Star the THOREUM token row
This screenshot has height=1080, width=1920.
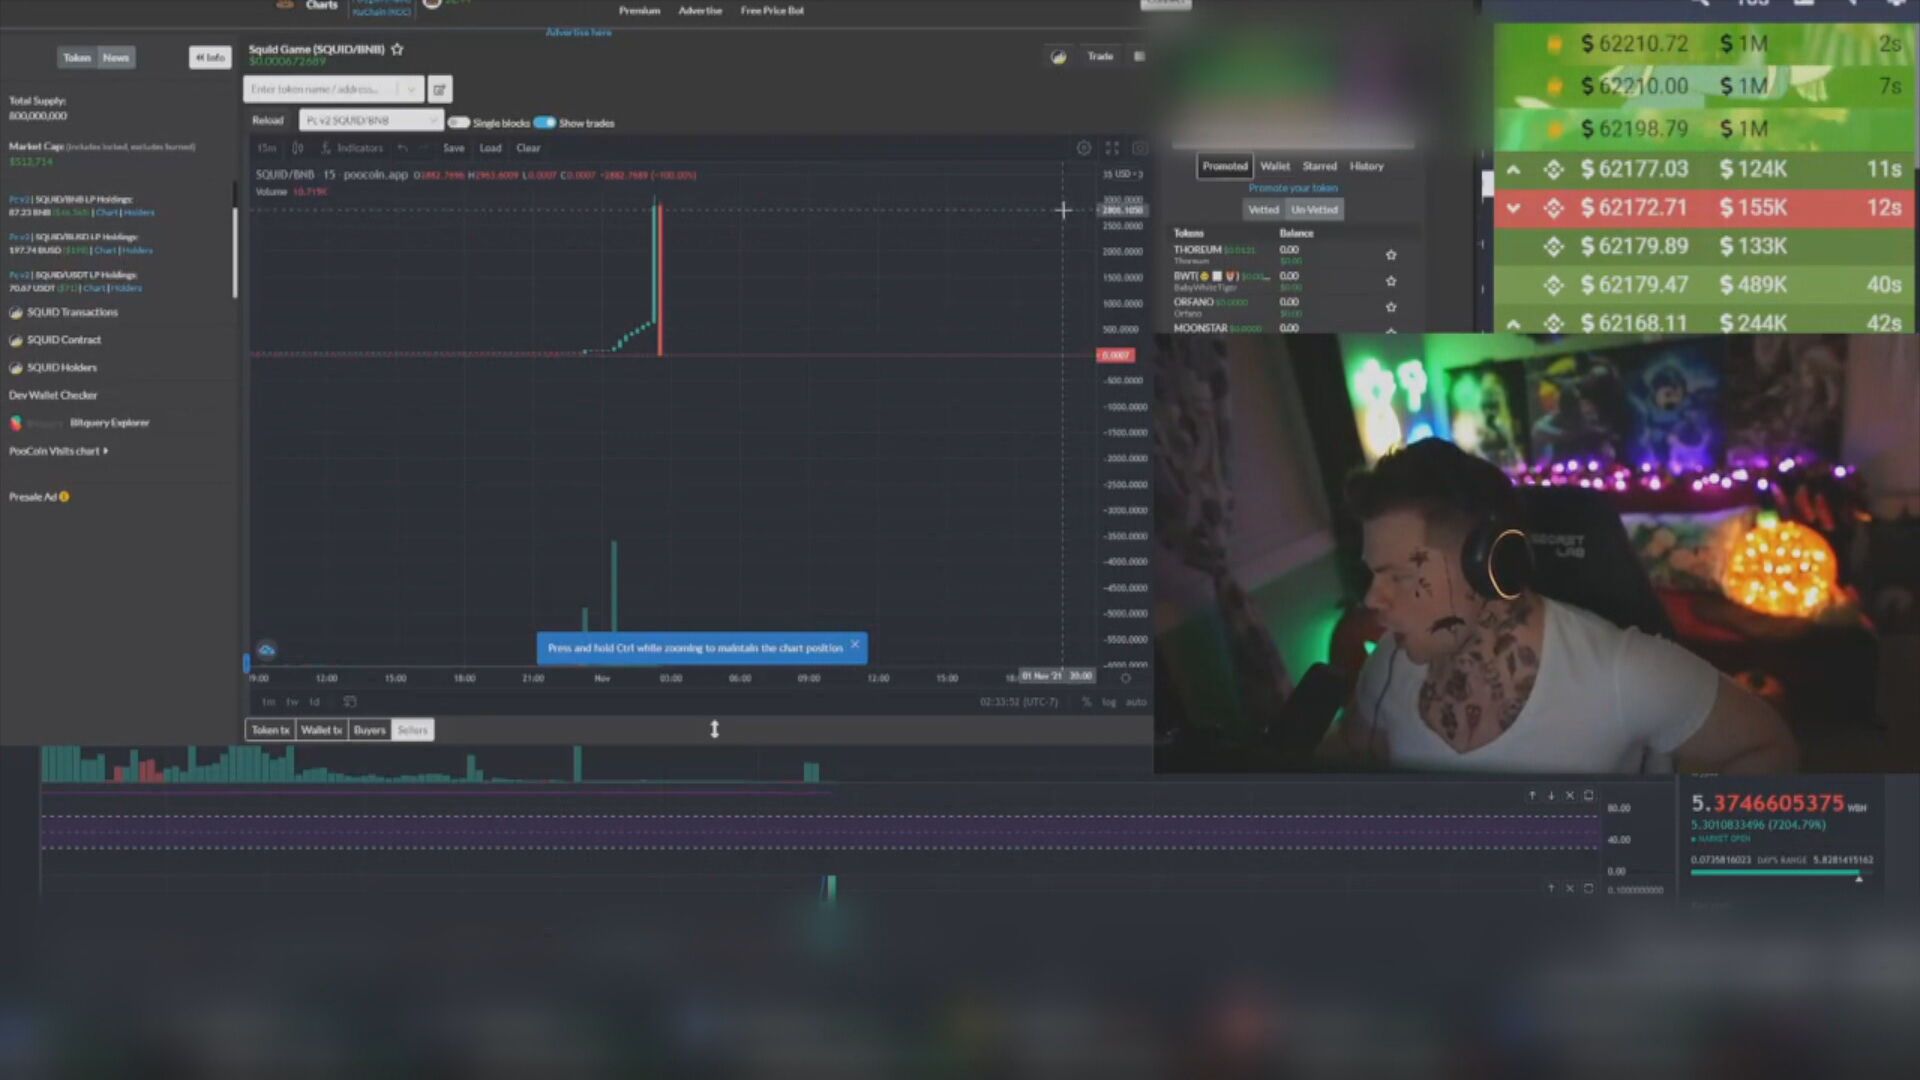[x=1391, y=255]
